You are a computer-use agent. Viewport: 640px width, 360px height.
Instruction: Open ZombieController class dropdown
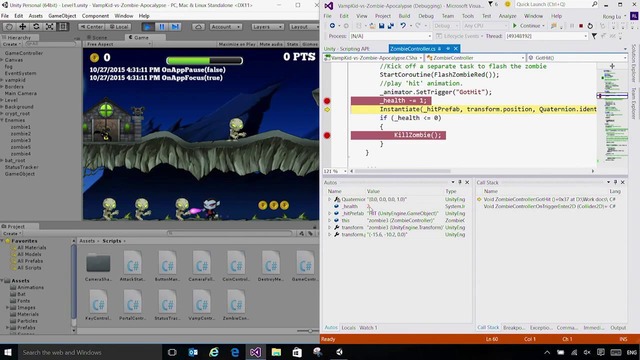(475, 58)
